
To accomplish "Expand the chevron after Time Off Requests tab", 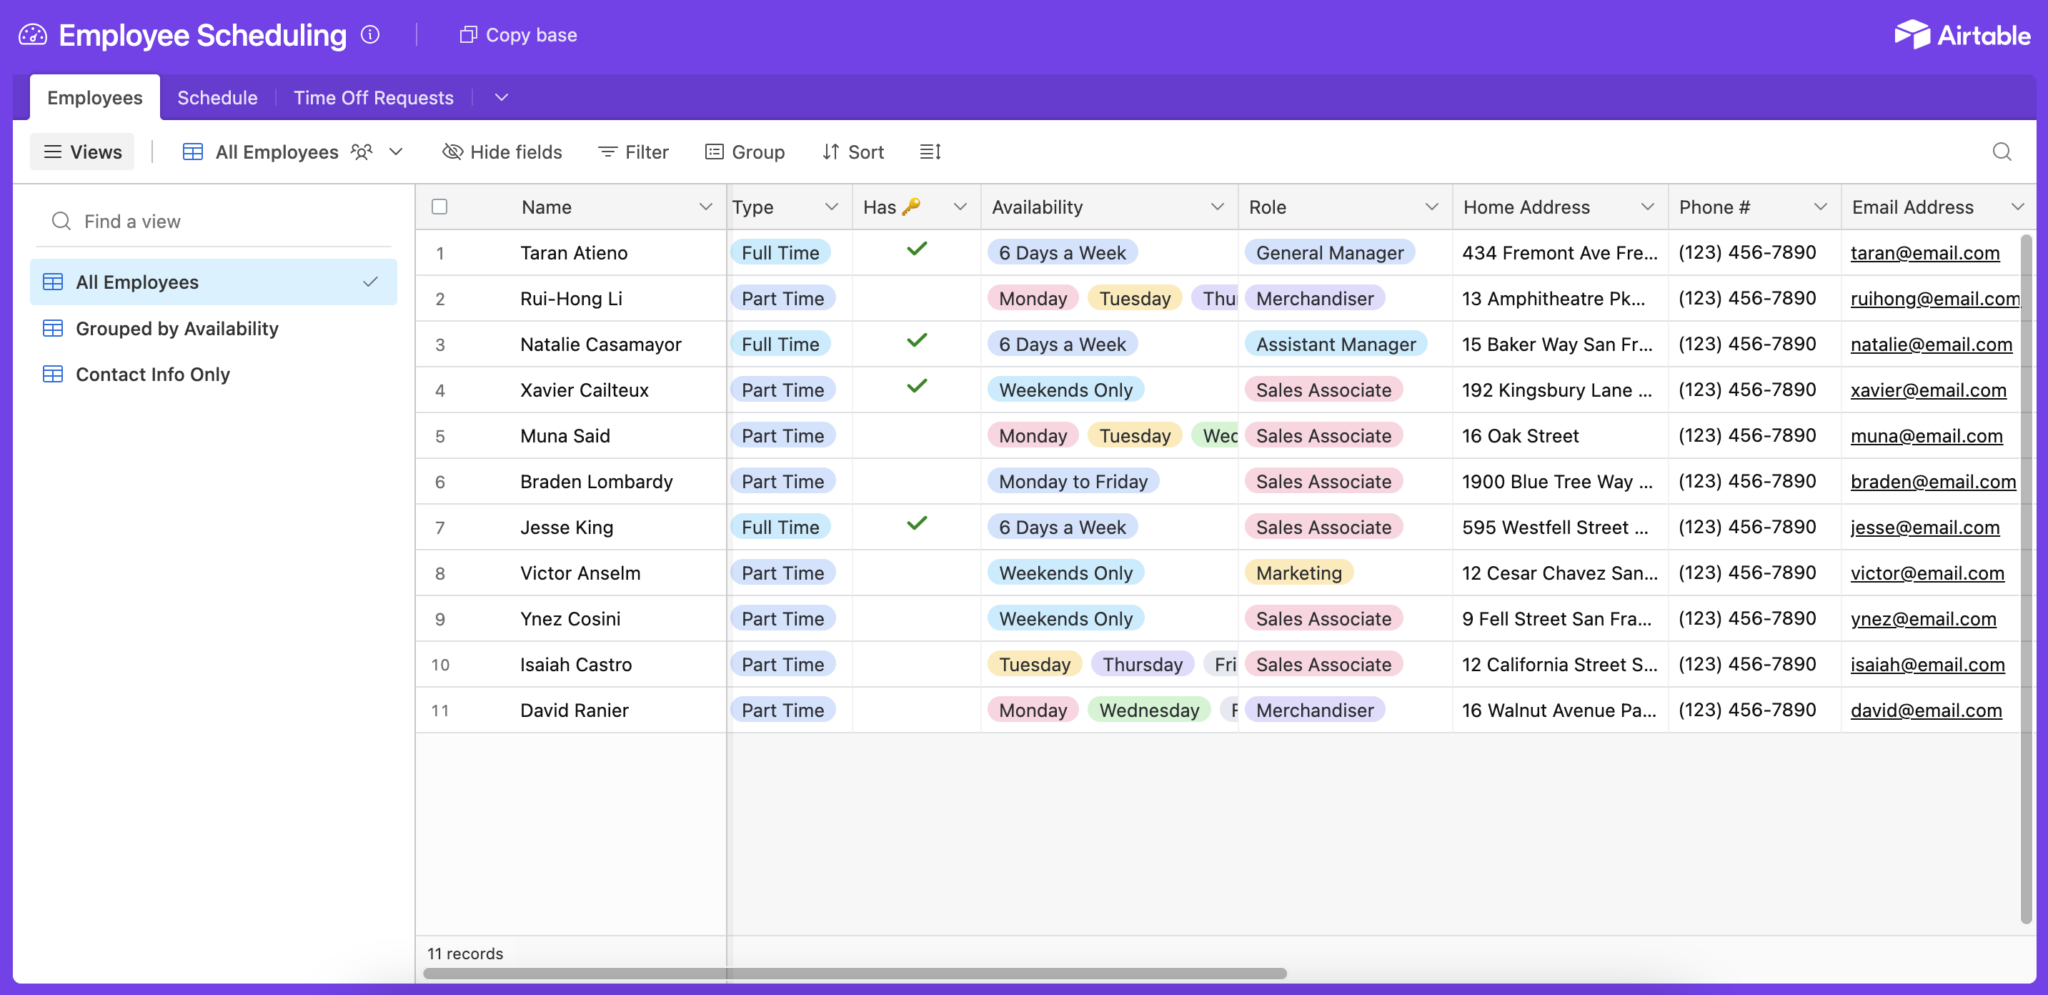I will pyautogui.click(x=500, y=97).
